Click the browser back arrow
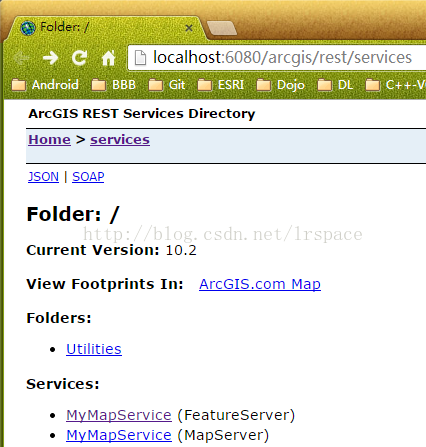426x447 pixels. pos(22,58)
